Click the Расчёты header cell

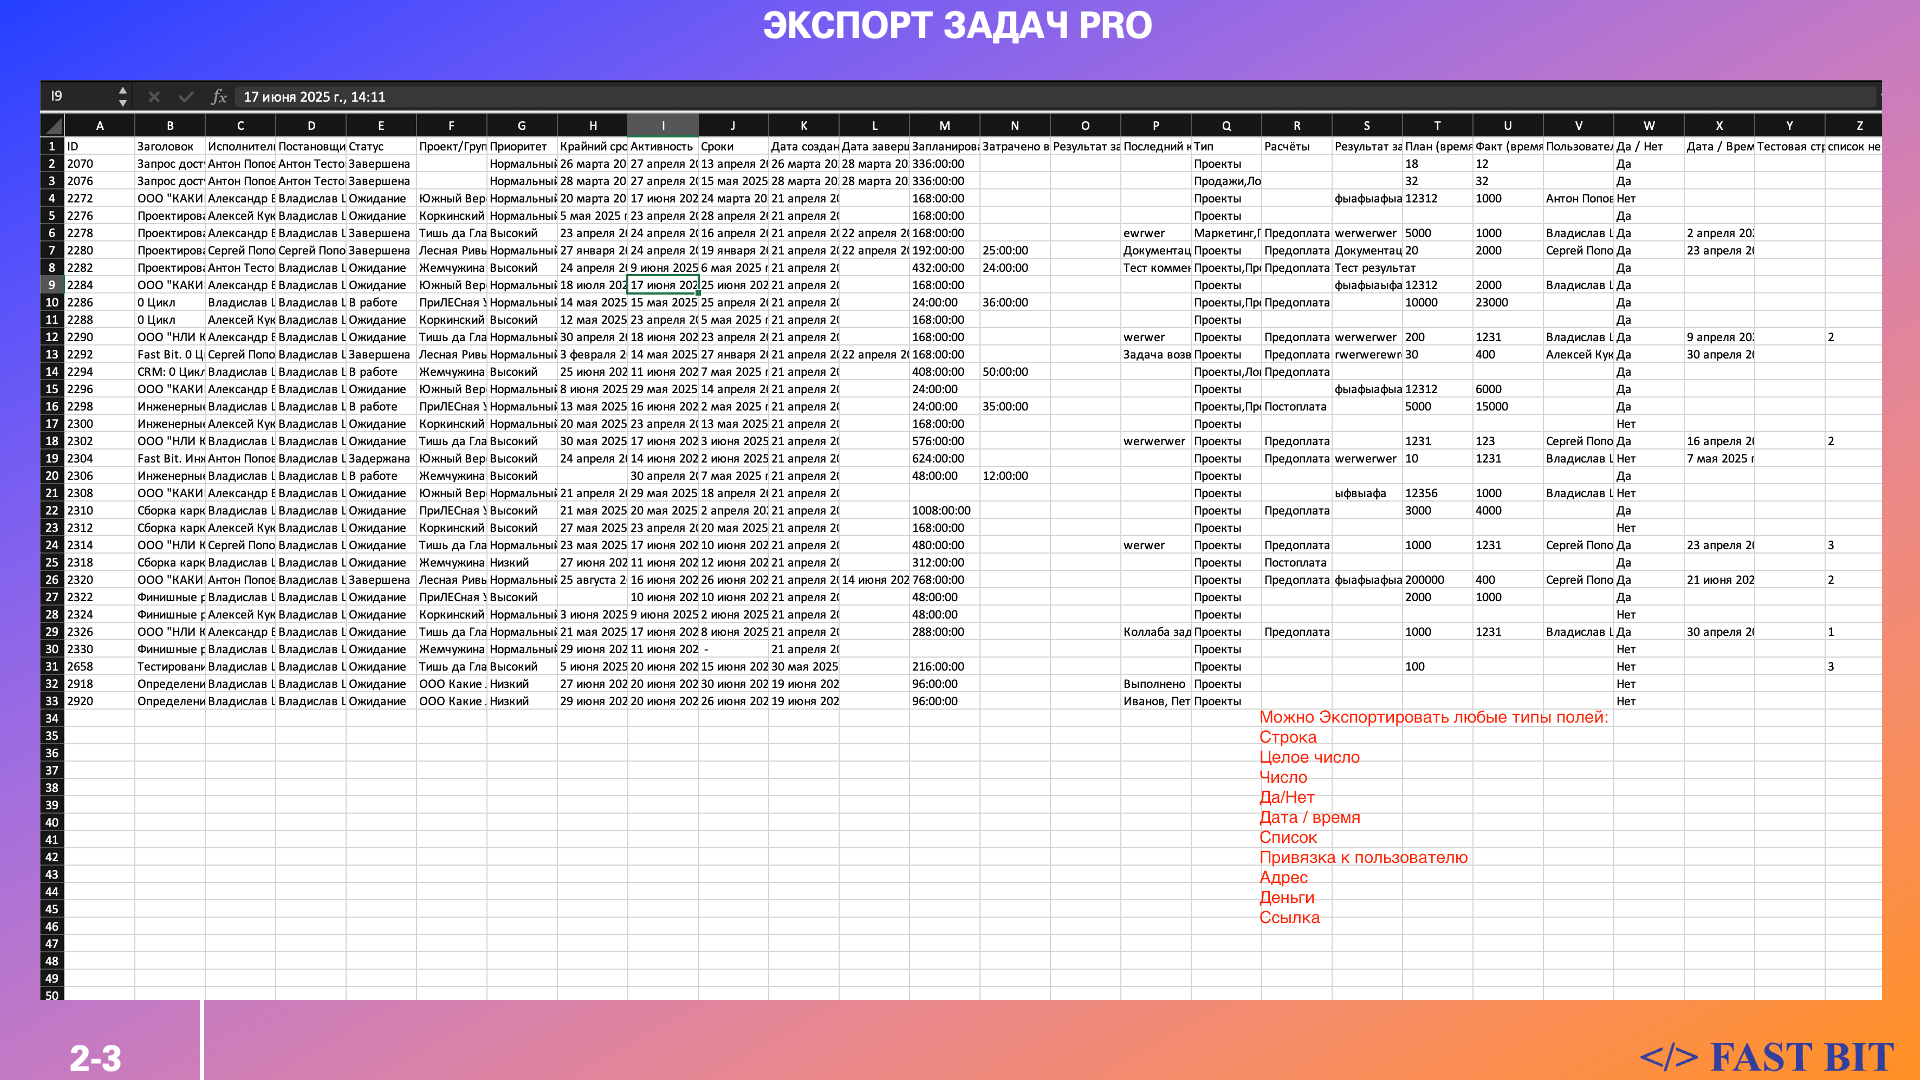[x=1296, y=146]
